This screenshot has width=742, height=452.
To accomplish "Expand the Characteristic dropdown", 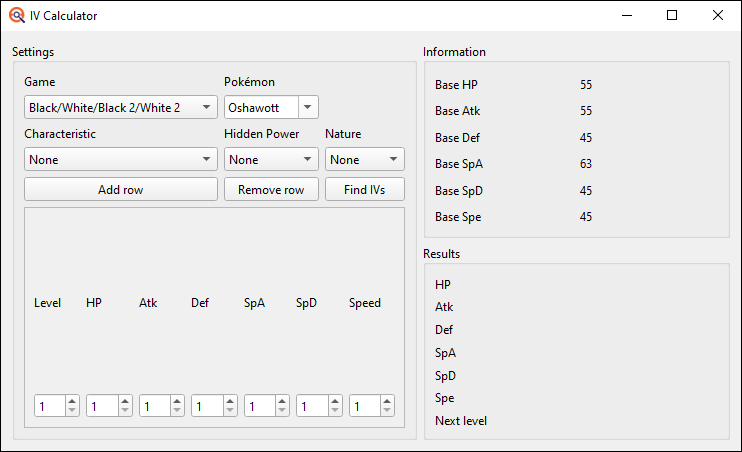I will (121, 160).
